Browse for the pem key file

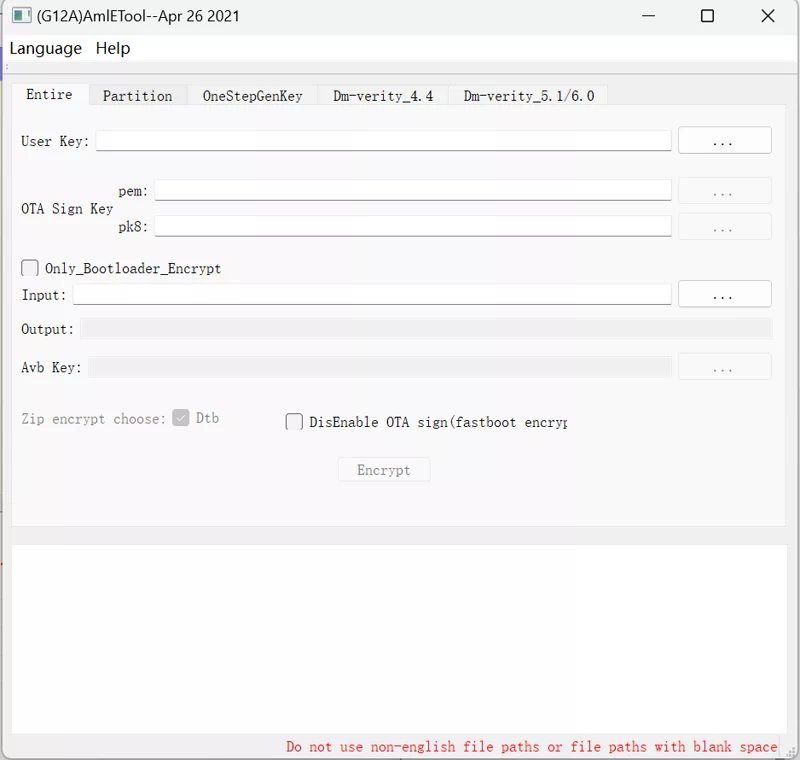point(724,191)
